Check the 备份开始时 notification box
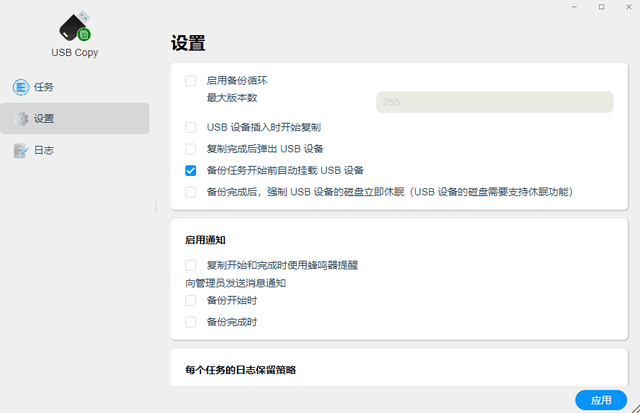 pyautogui.click(x=191, y=301)
